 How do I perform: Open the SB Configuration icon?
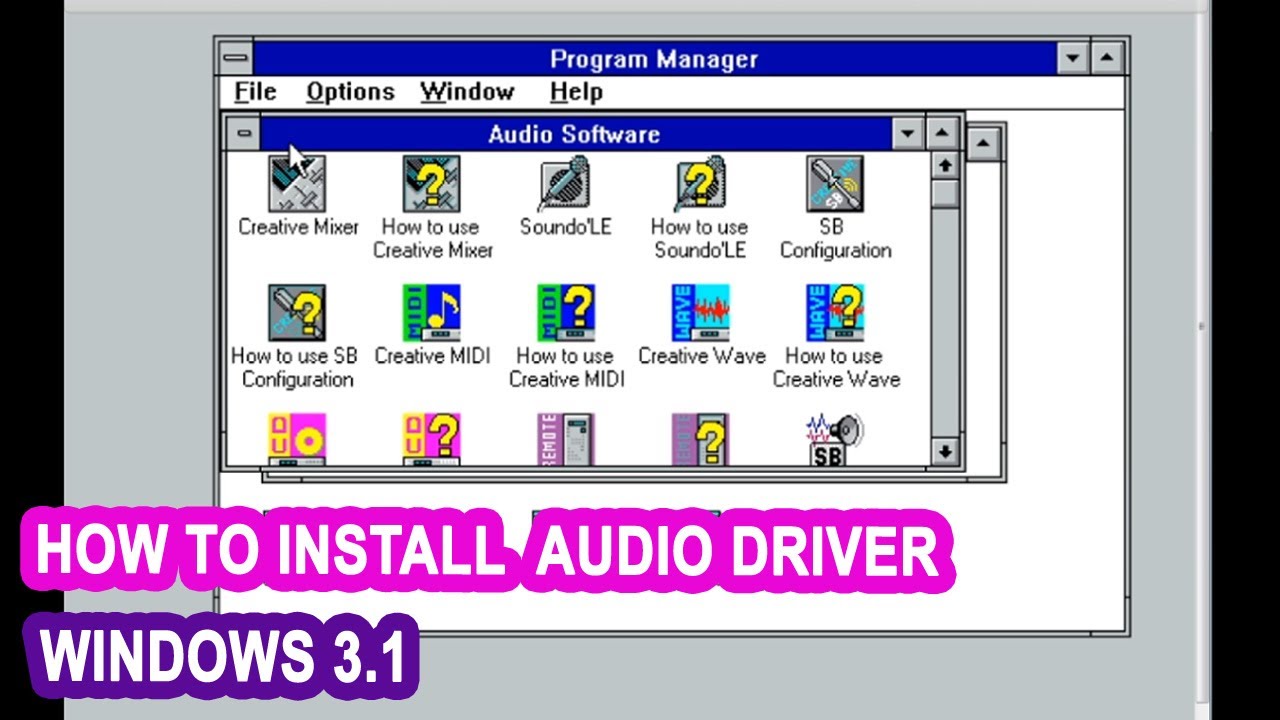point(835,184)
